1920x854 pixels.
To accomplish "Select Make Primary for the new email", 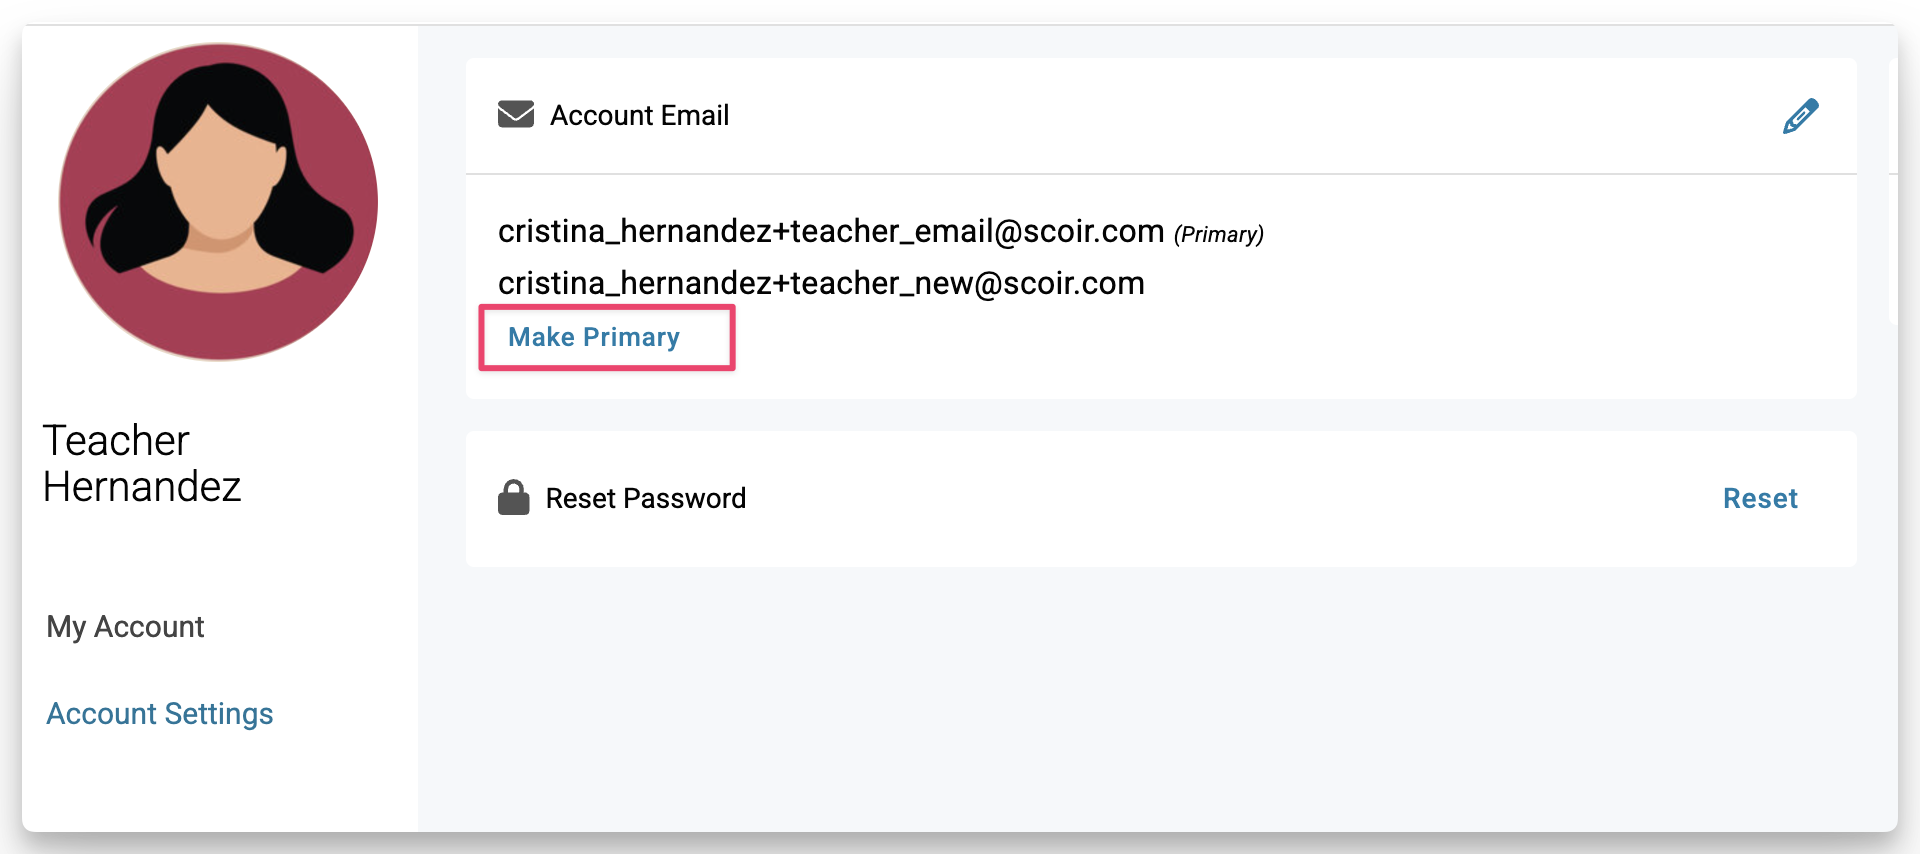I will [x=594, y=337].
